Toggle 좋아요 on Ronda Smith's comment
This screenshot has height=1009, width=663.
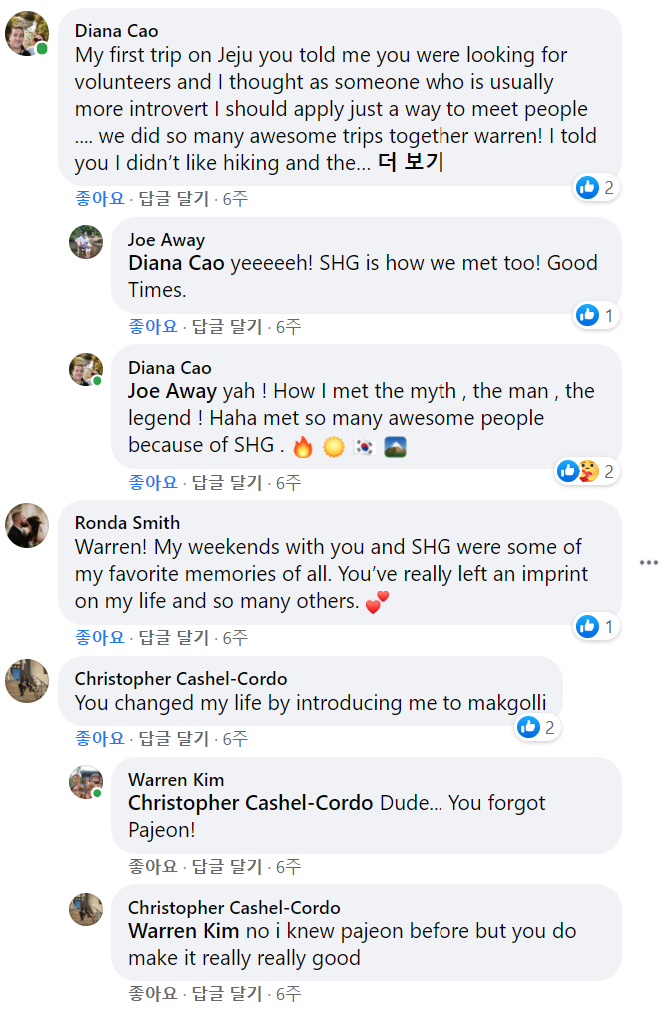(100, 637)
